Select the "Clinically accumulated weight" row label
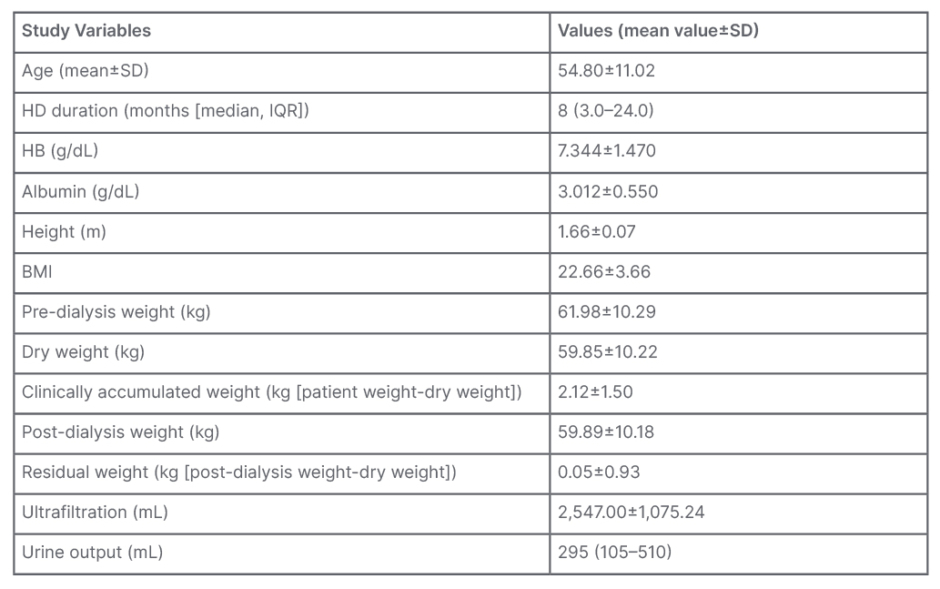940x589 pixels. click(x=271, y=392)
